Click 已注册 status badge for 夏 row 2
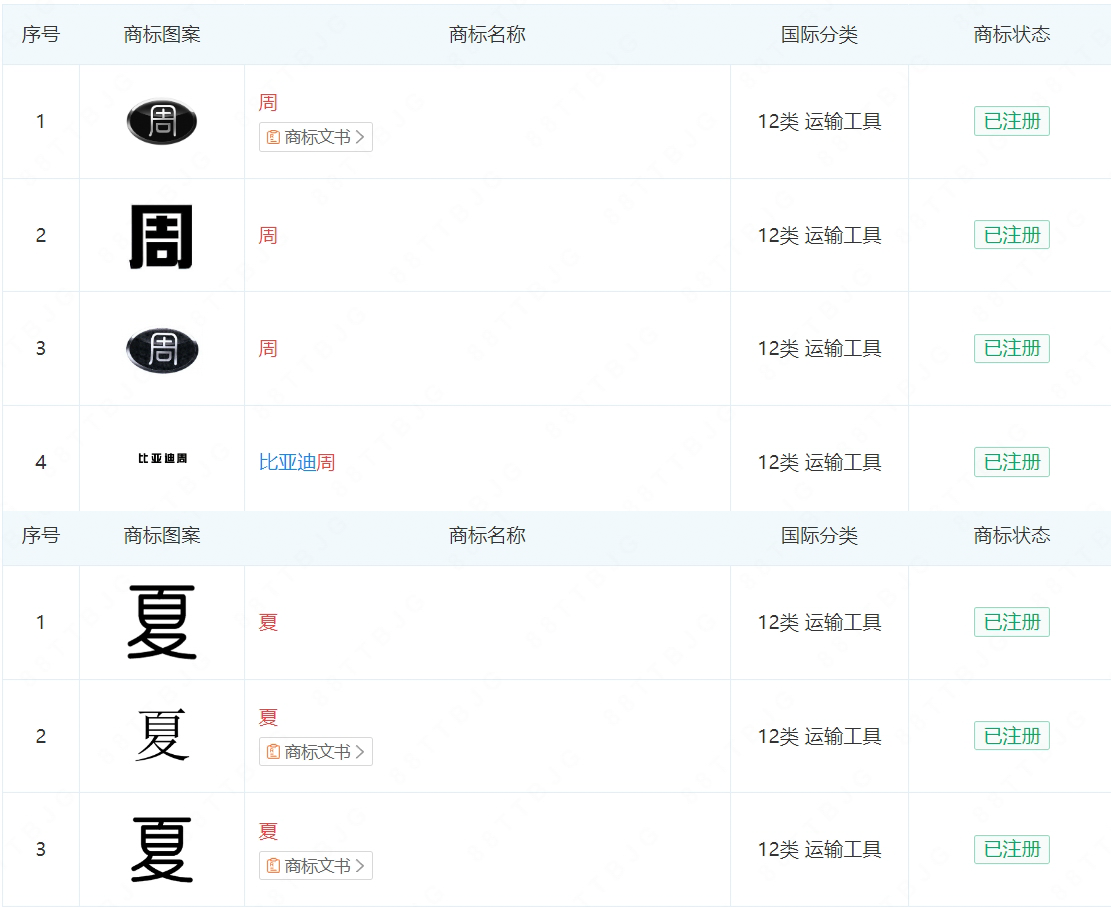The image size is (1111, 907). pos(1012,736)
